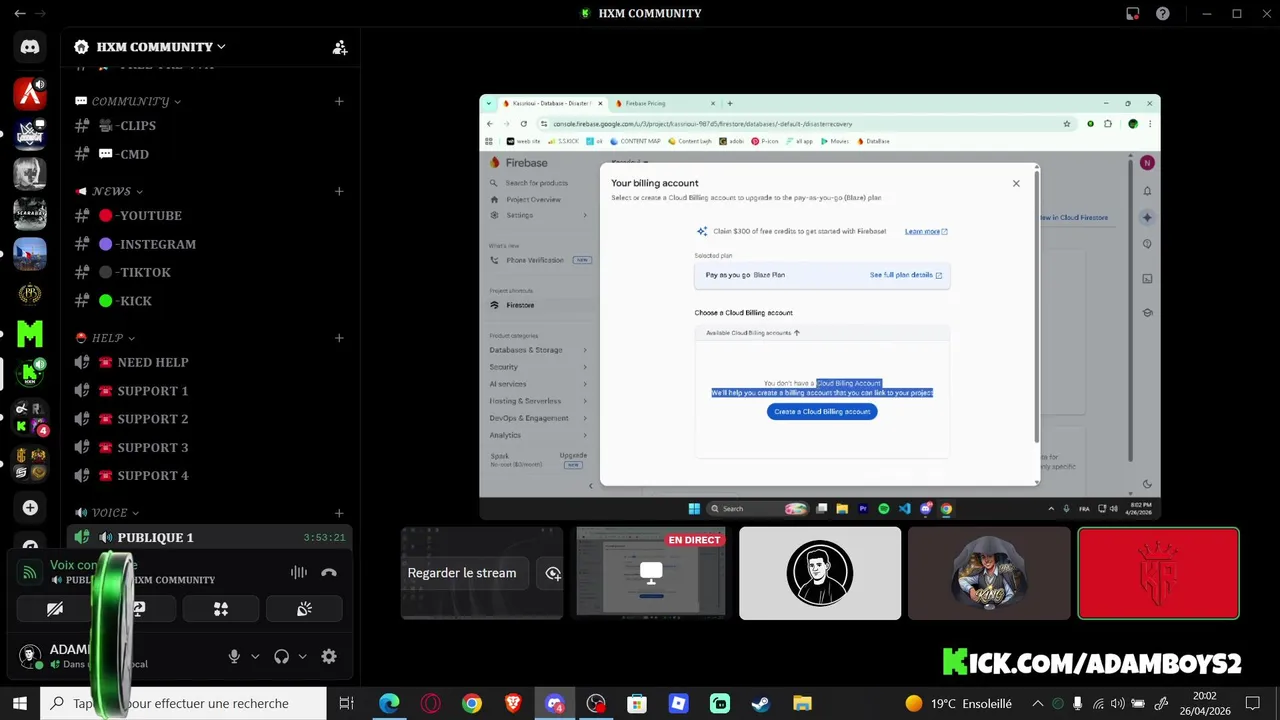Open Activities launcher button
The height and width of the screenshot is (720, 1280).
click(x=221, y=609)
